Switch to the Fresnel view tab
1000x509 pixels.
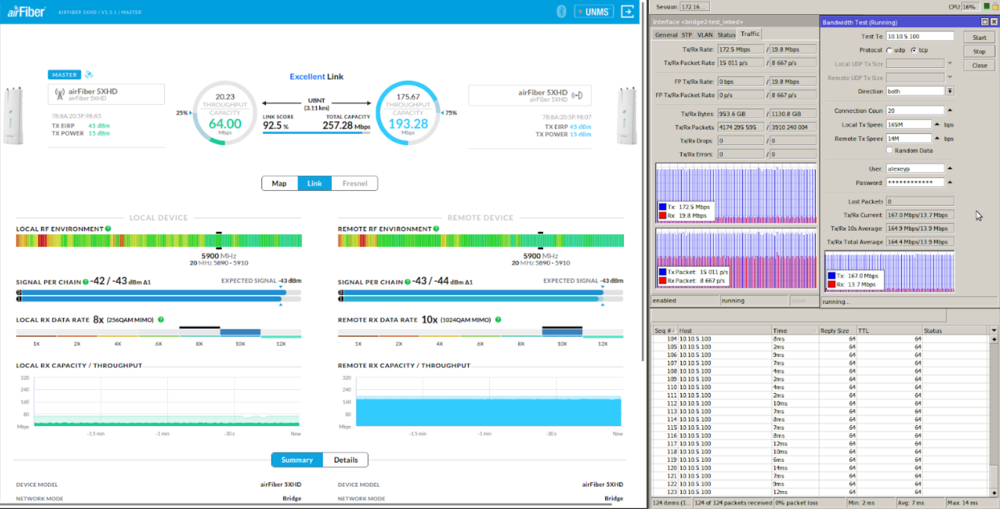point(354,184)
